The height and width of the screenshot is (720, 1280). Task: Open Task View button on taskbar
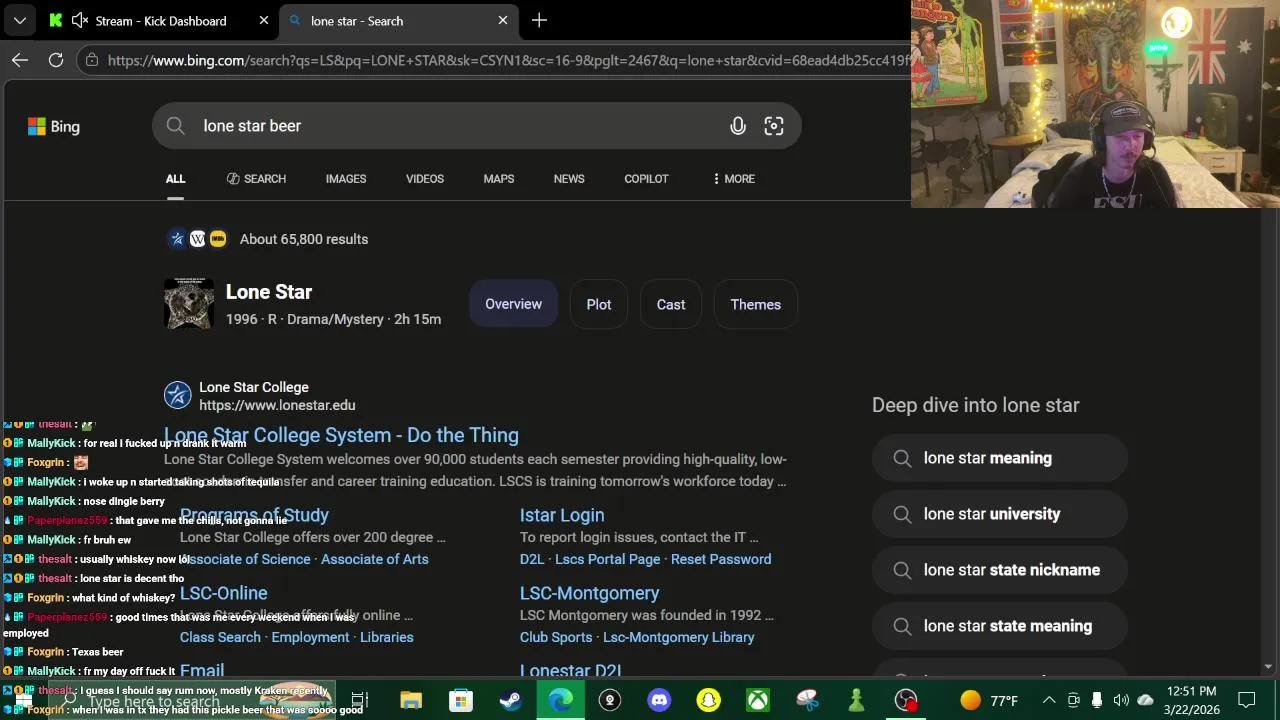pos(360,700)
